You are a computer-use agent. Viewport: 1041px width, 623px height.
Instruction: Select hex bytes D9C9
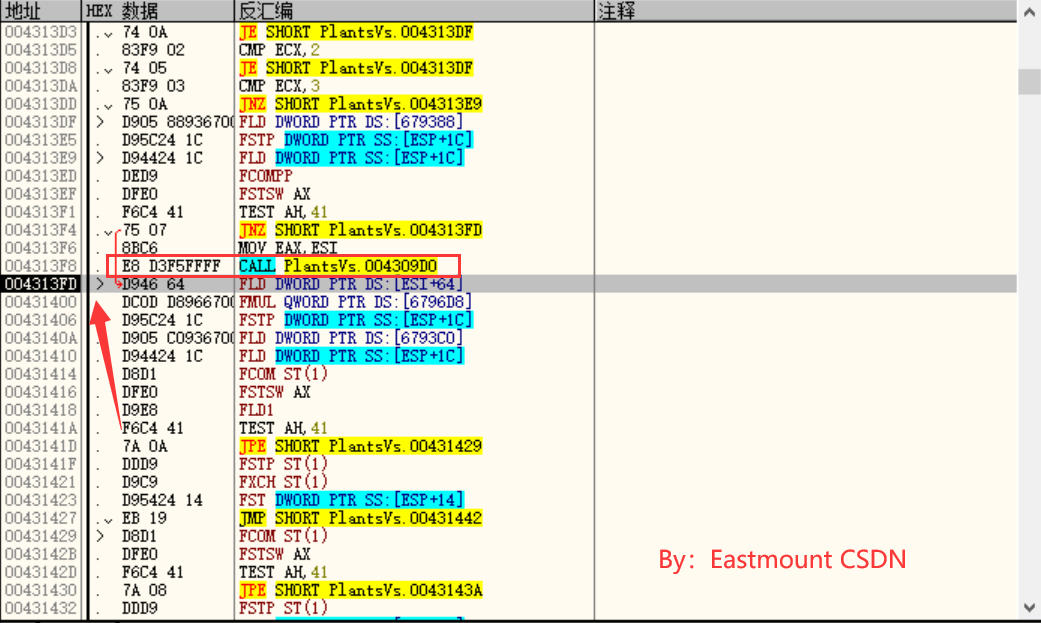click(139, 482)
